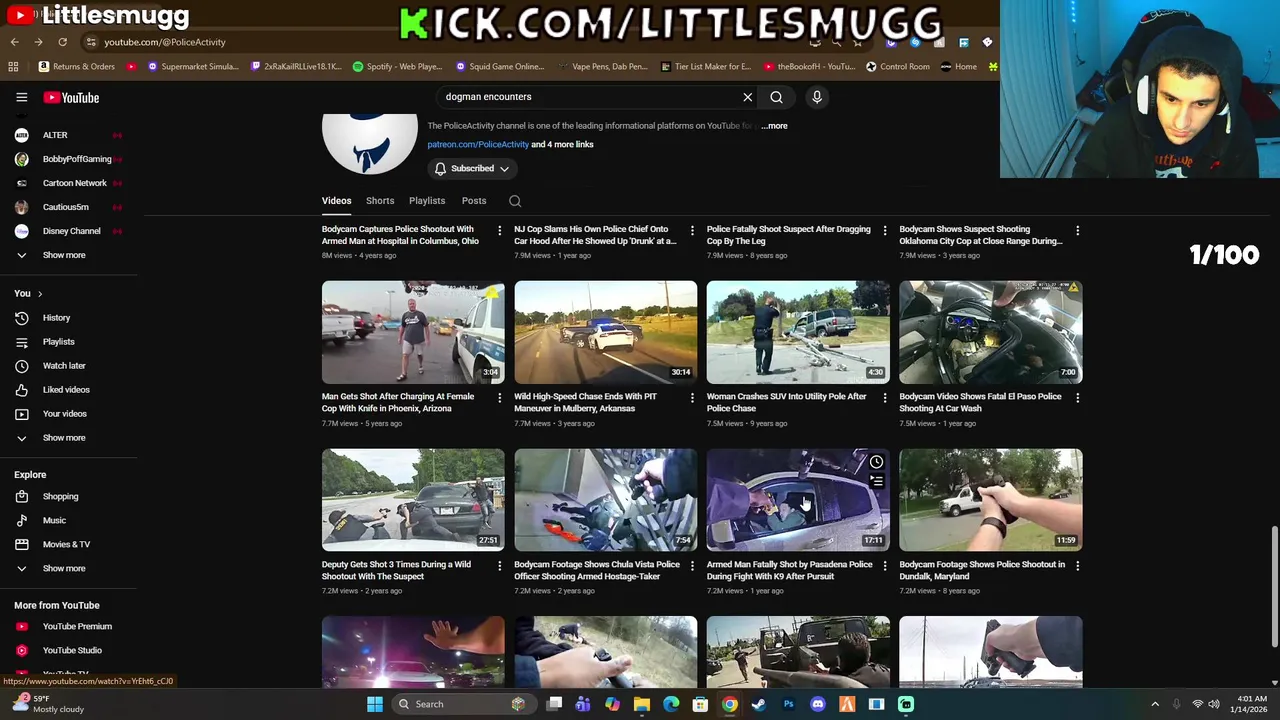
Task: Open Shopping in Explore
Action: (60, 496)
